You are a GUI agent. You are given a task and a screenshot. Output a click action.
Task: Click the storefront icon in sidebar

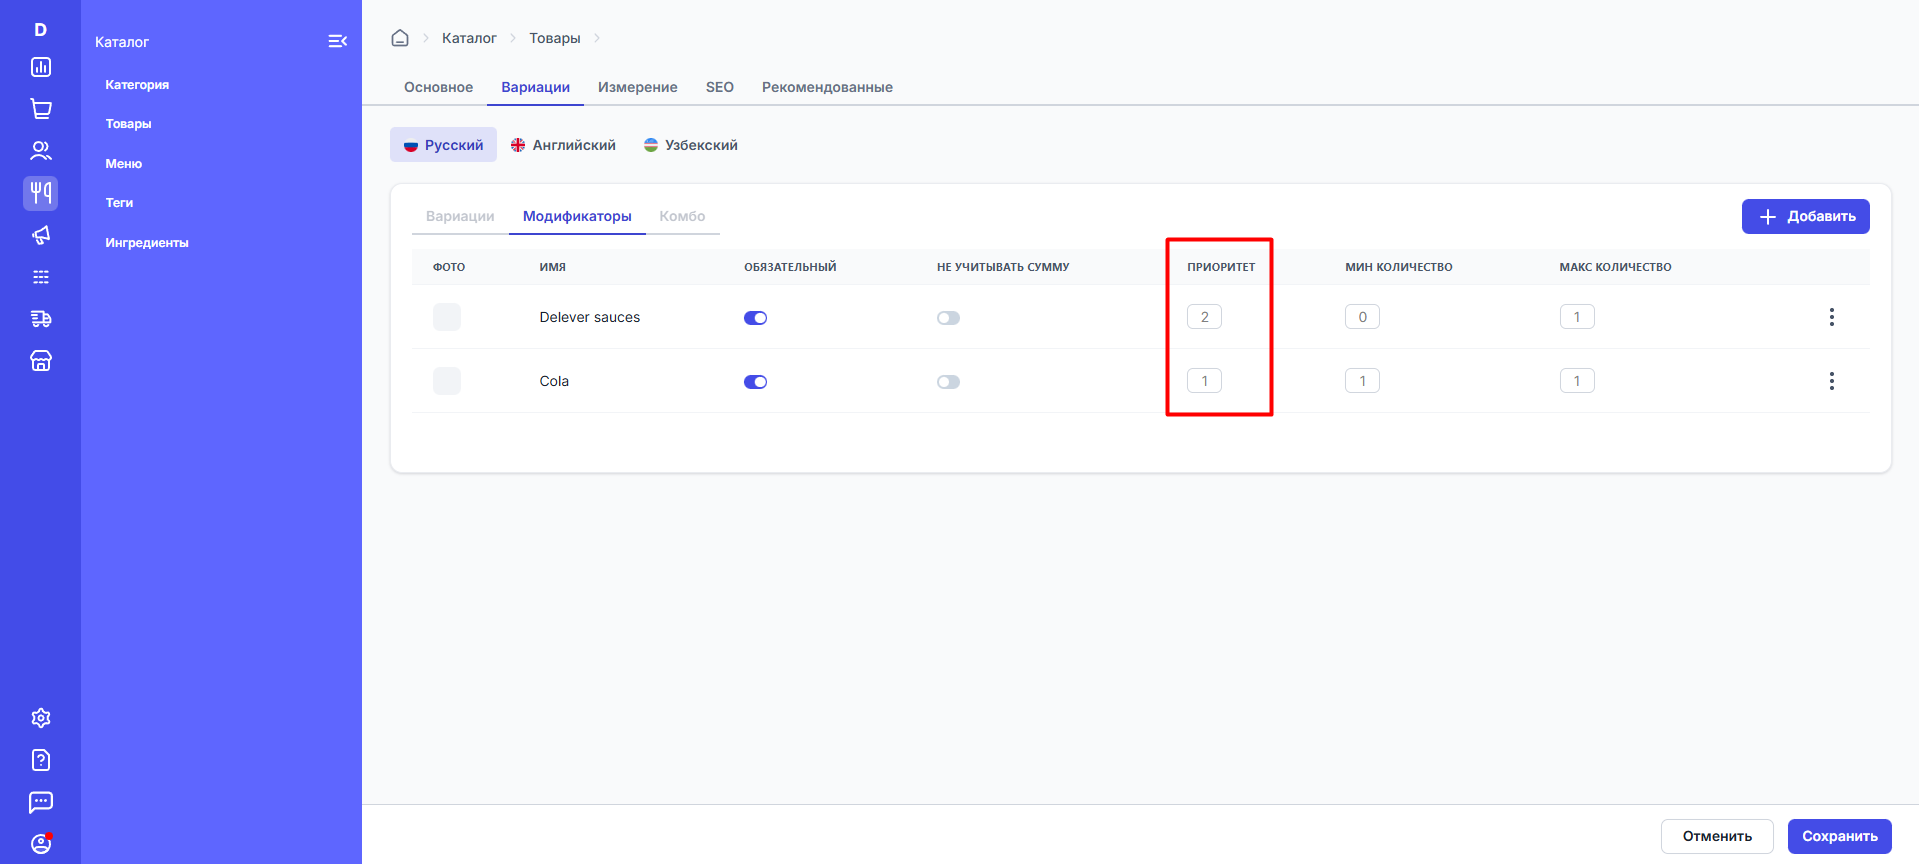[x=41, y=361]
